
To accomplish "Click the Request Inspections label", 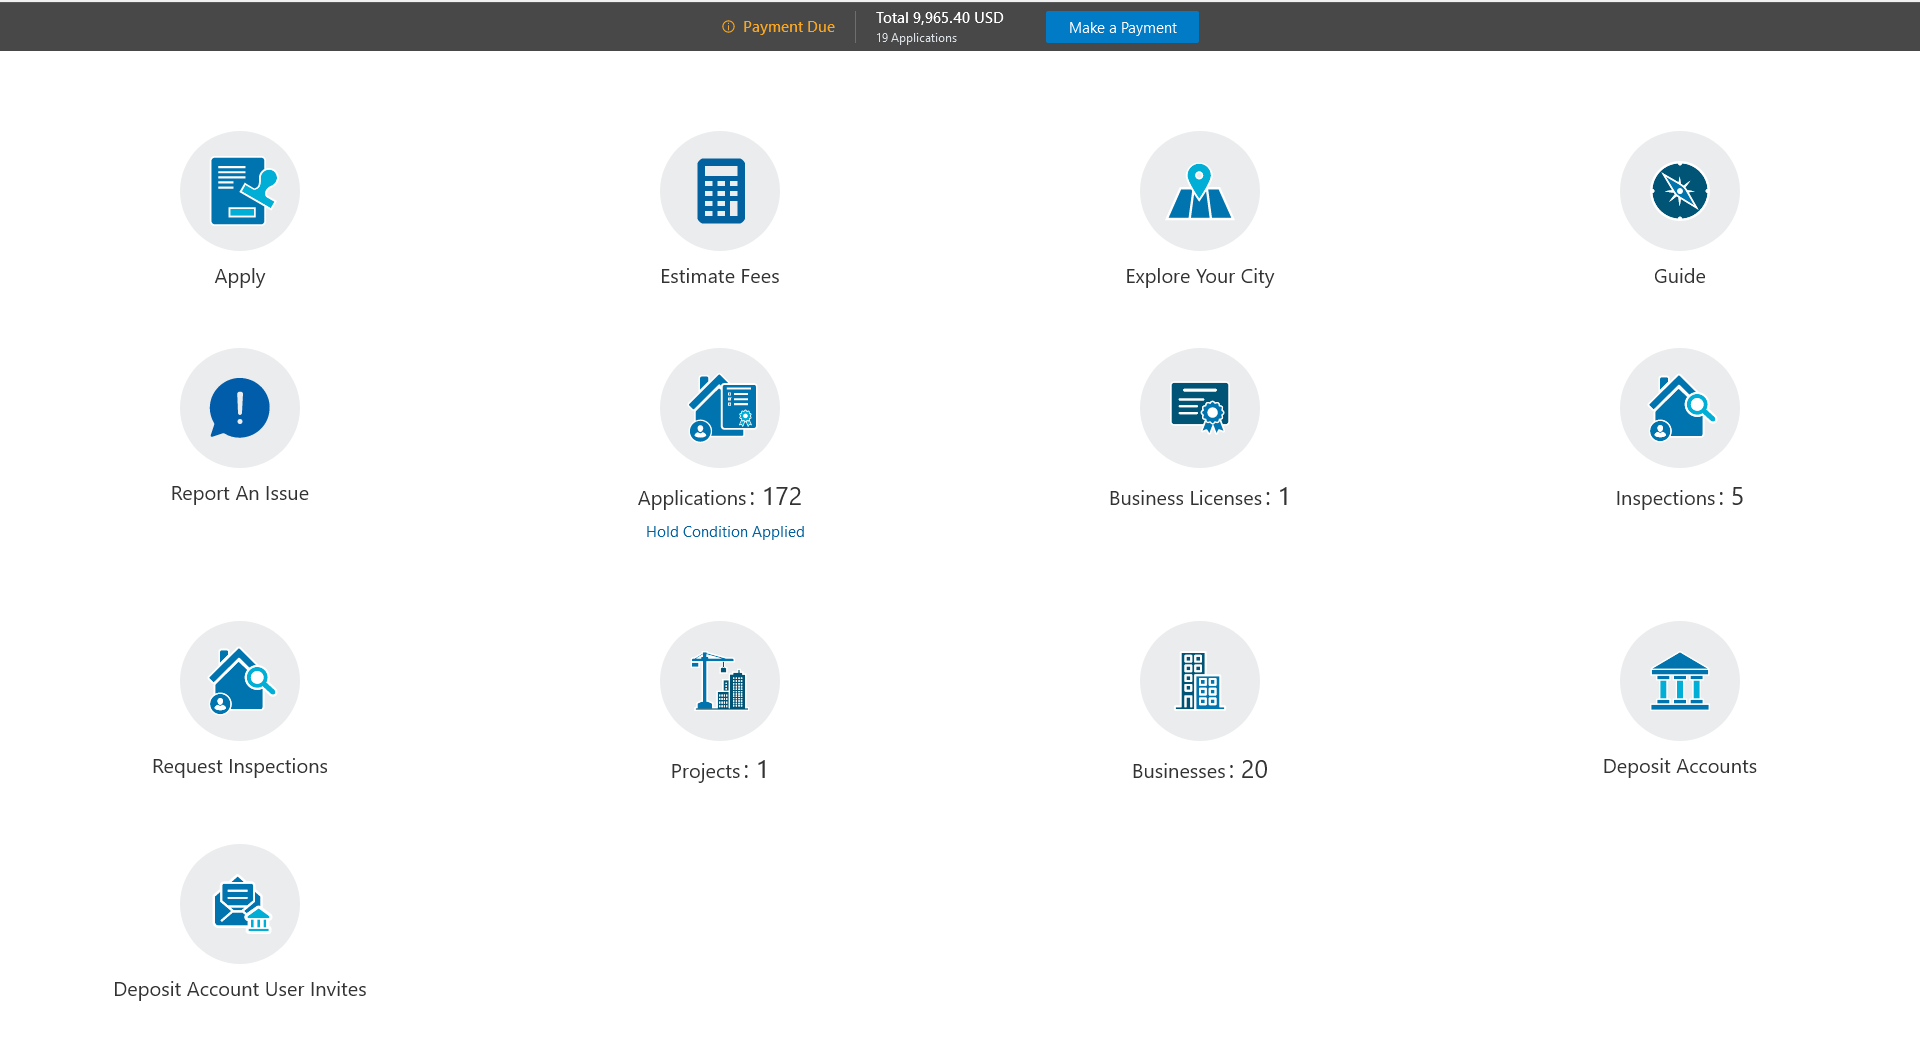I will (x=240, y=767).
